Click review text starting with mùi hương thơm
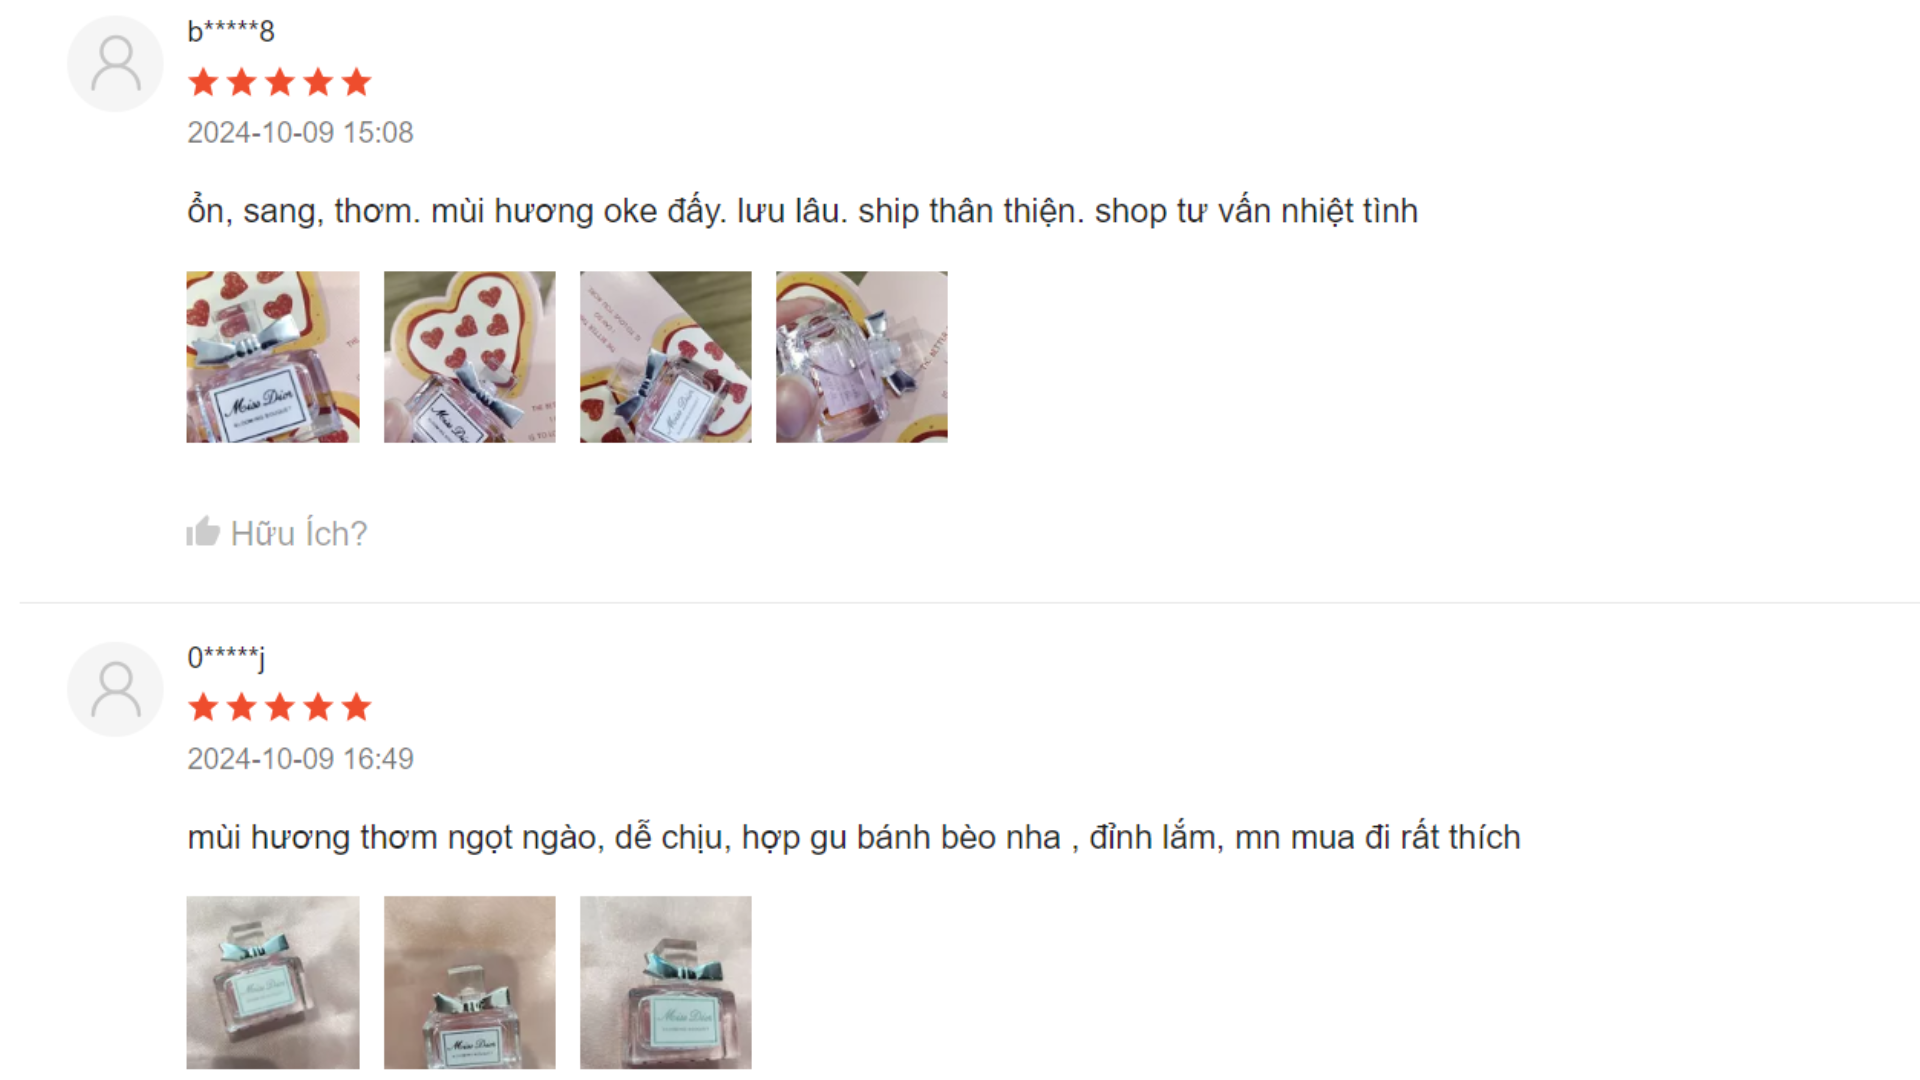 [854, 837]
